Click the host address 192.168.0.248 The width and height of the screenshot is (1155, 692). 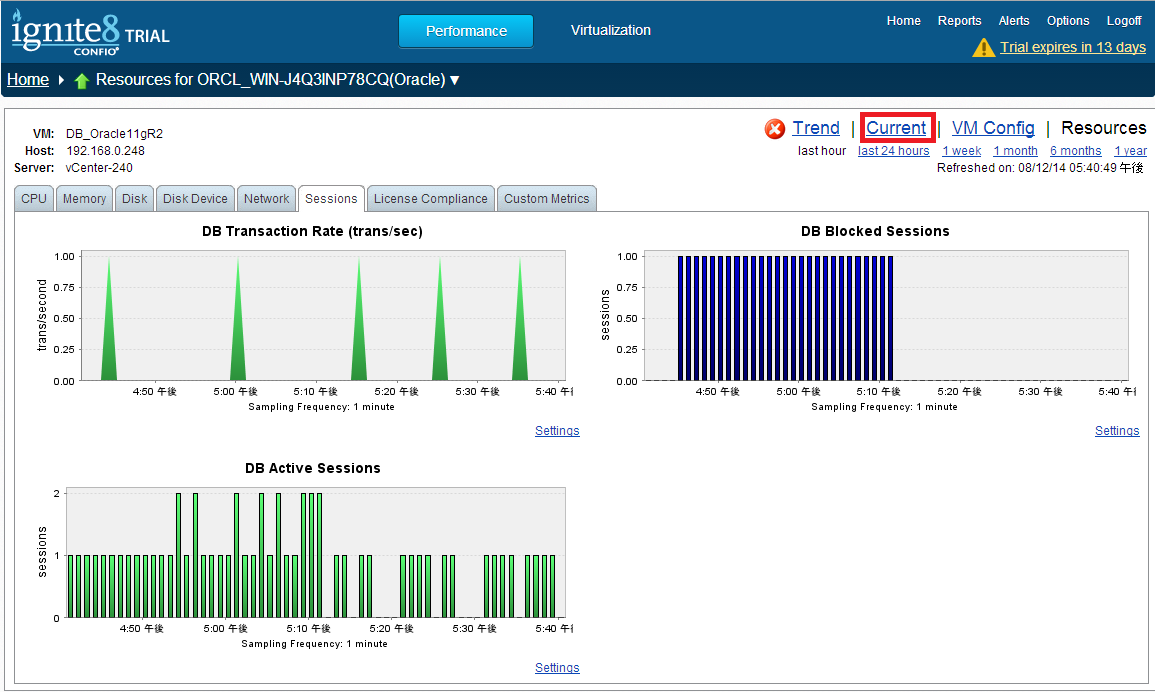pos(105,151)
